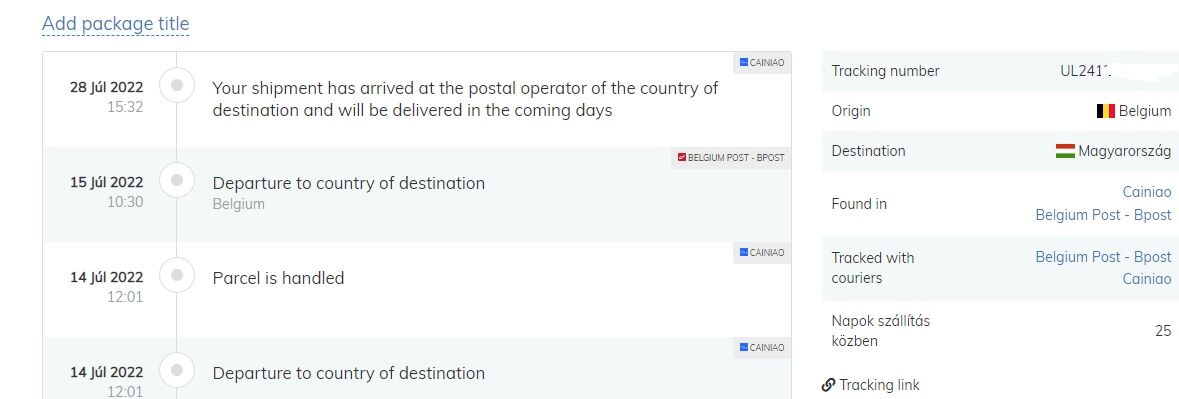Click the Cainiao badge on Parcel is handled event

tap(762, 252)
